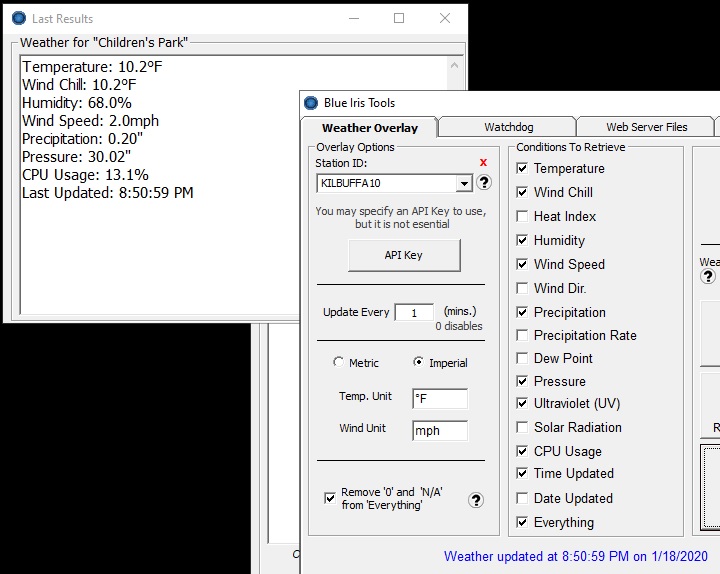This screenshot has height=574, width=720.
Task: Minimize the Last Results window
Action: pos(354,18)
